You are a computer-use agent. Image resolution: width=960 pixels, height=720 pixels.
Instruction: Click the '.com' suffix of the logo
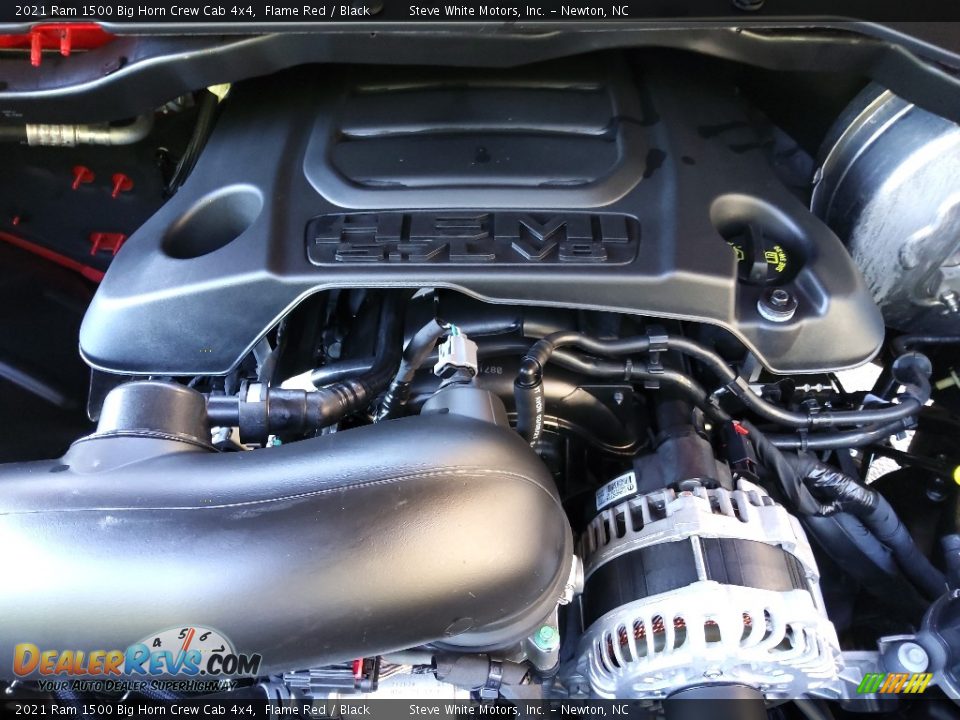coord(233,663)
